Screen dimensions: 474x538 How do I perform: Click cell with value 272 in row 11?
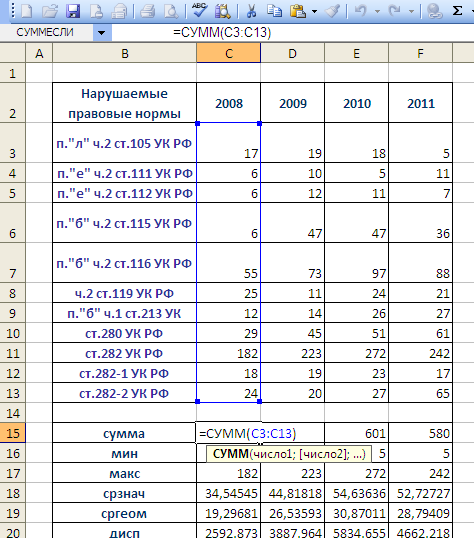(x=357, y=353)
